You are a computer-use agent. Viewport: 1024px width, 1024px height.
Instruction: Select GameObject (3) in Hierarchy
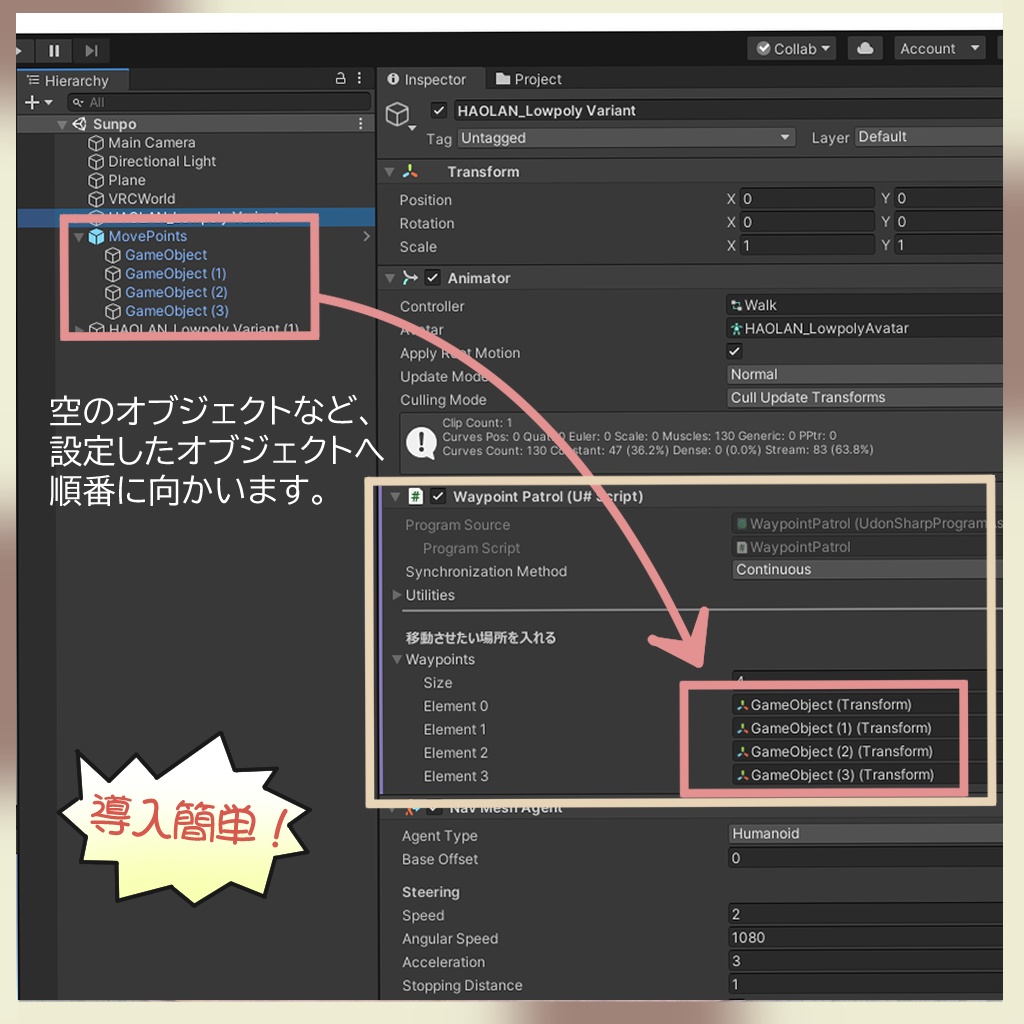pos(176,311)
